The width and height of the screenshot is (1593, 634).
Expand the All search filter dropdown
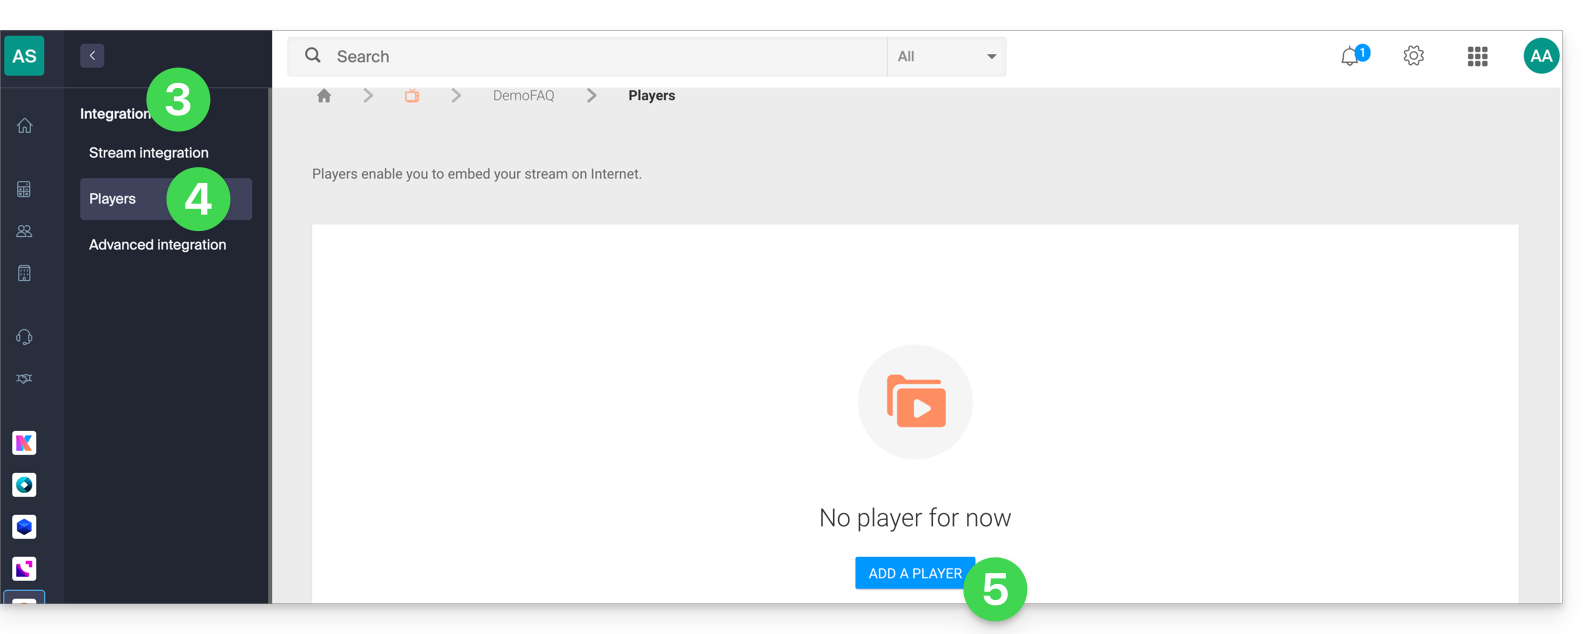coord(946,57)
